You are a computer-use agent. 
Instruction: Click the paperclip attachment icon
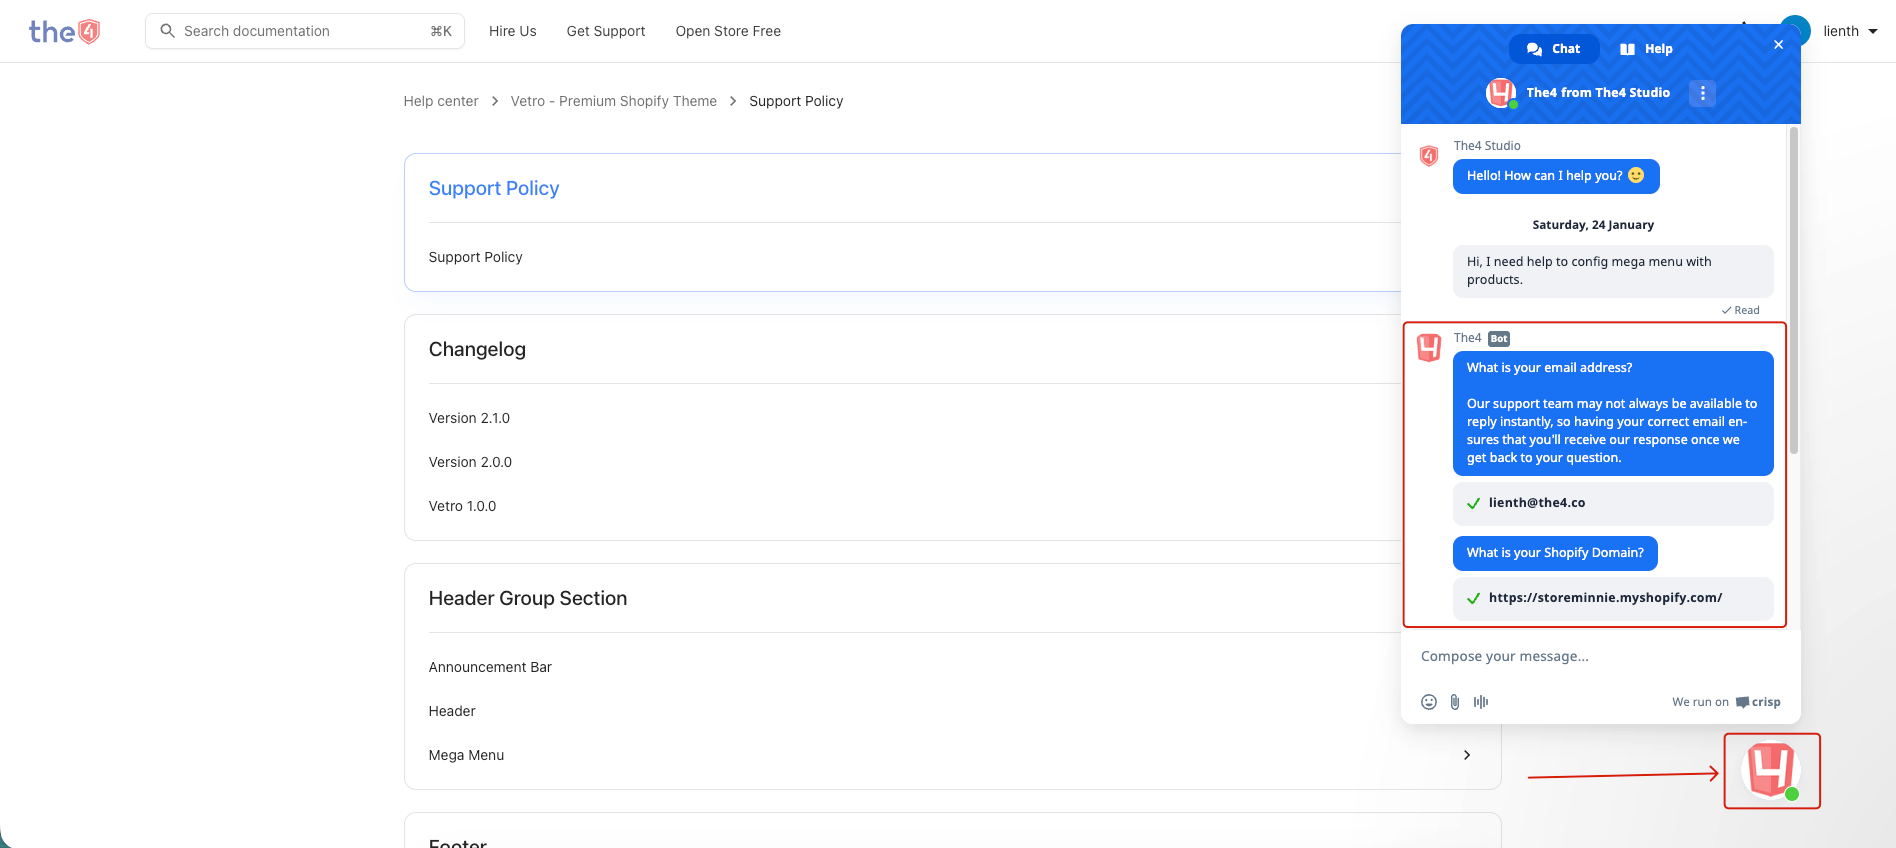(1455, 702)
